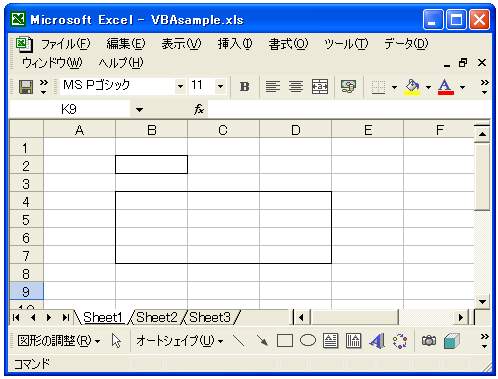Expand the Name Box dropdown arrow
This screenshot has height=379, width=498.
point(139,109)
